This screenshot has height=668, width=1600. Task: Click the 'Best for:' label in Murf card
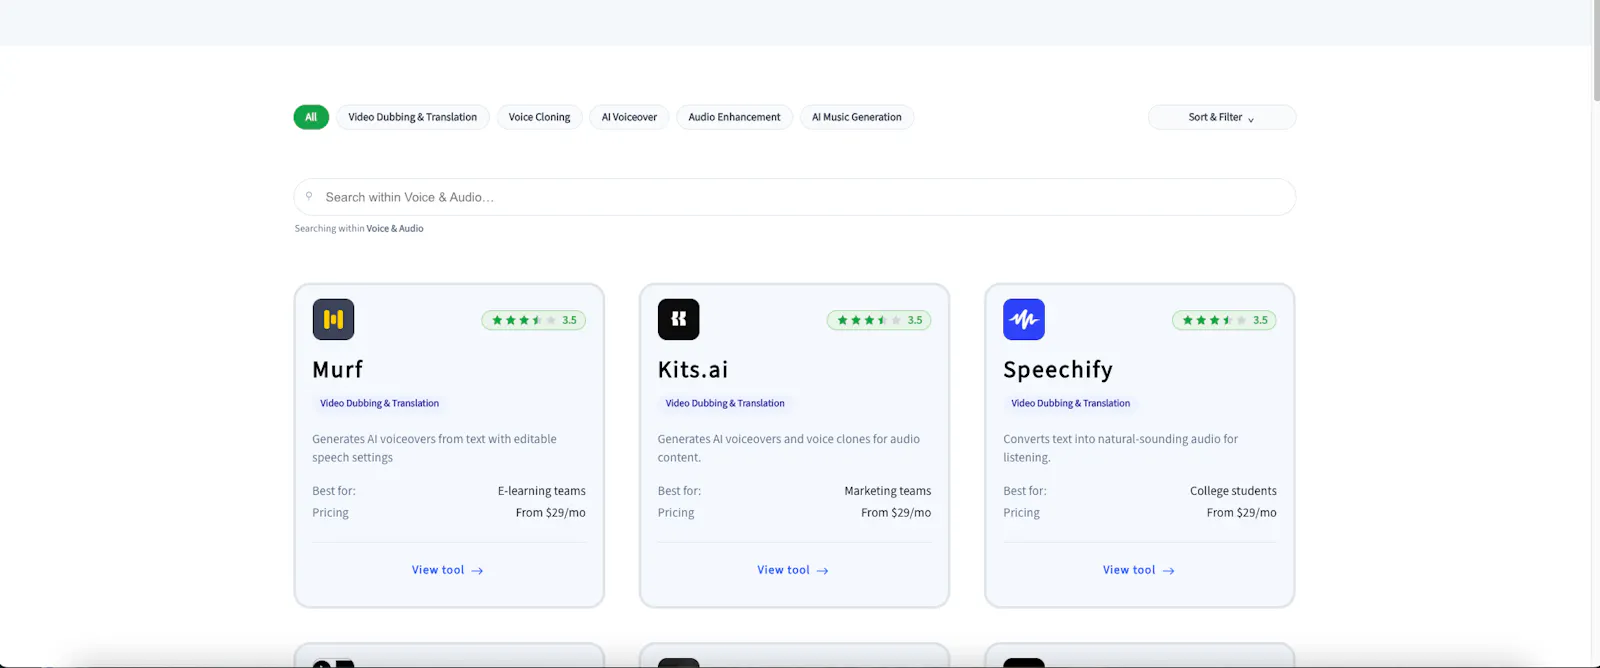click(334, 491)
